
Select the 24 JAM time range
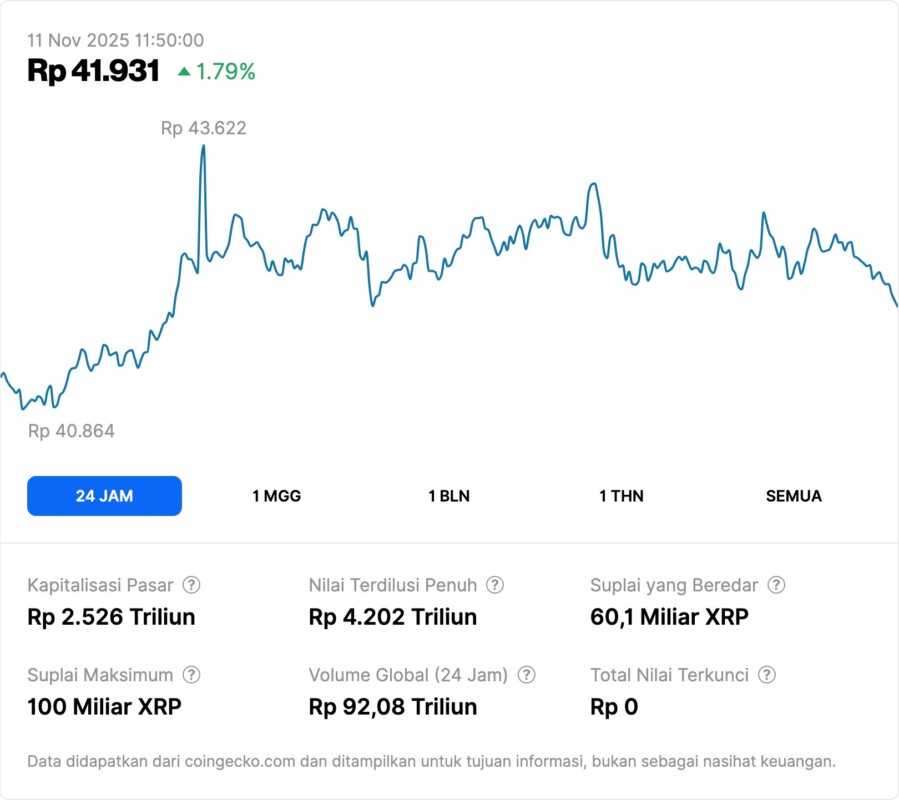tap(104, 496)
